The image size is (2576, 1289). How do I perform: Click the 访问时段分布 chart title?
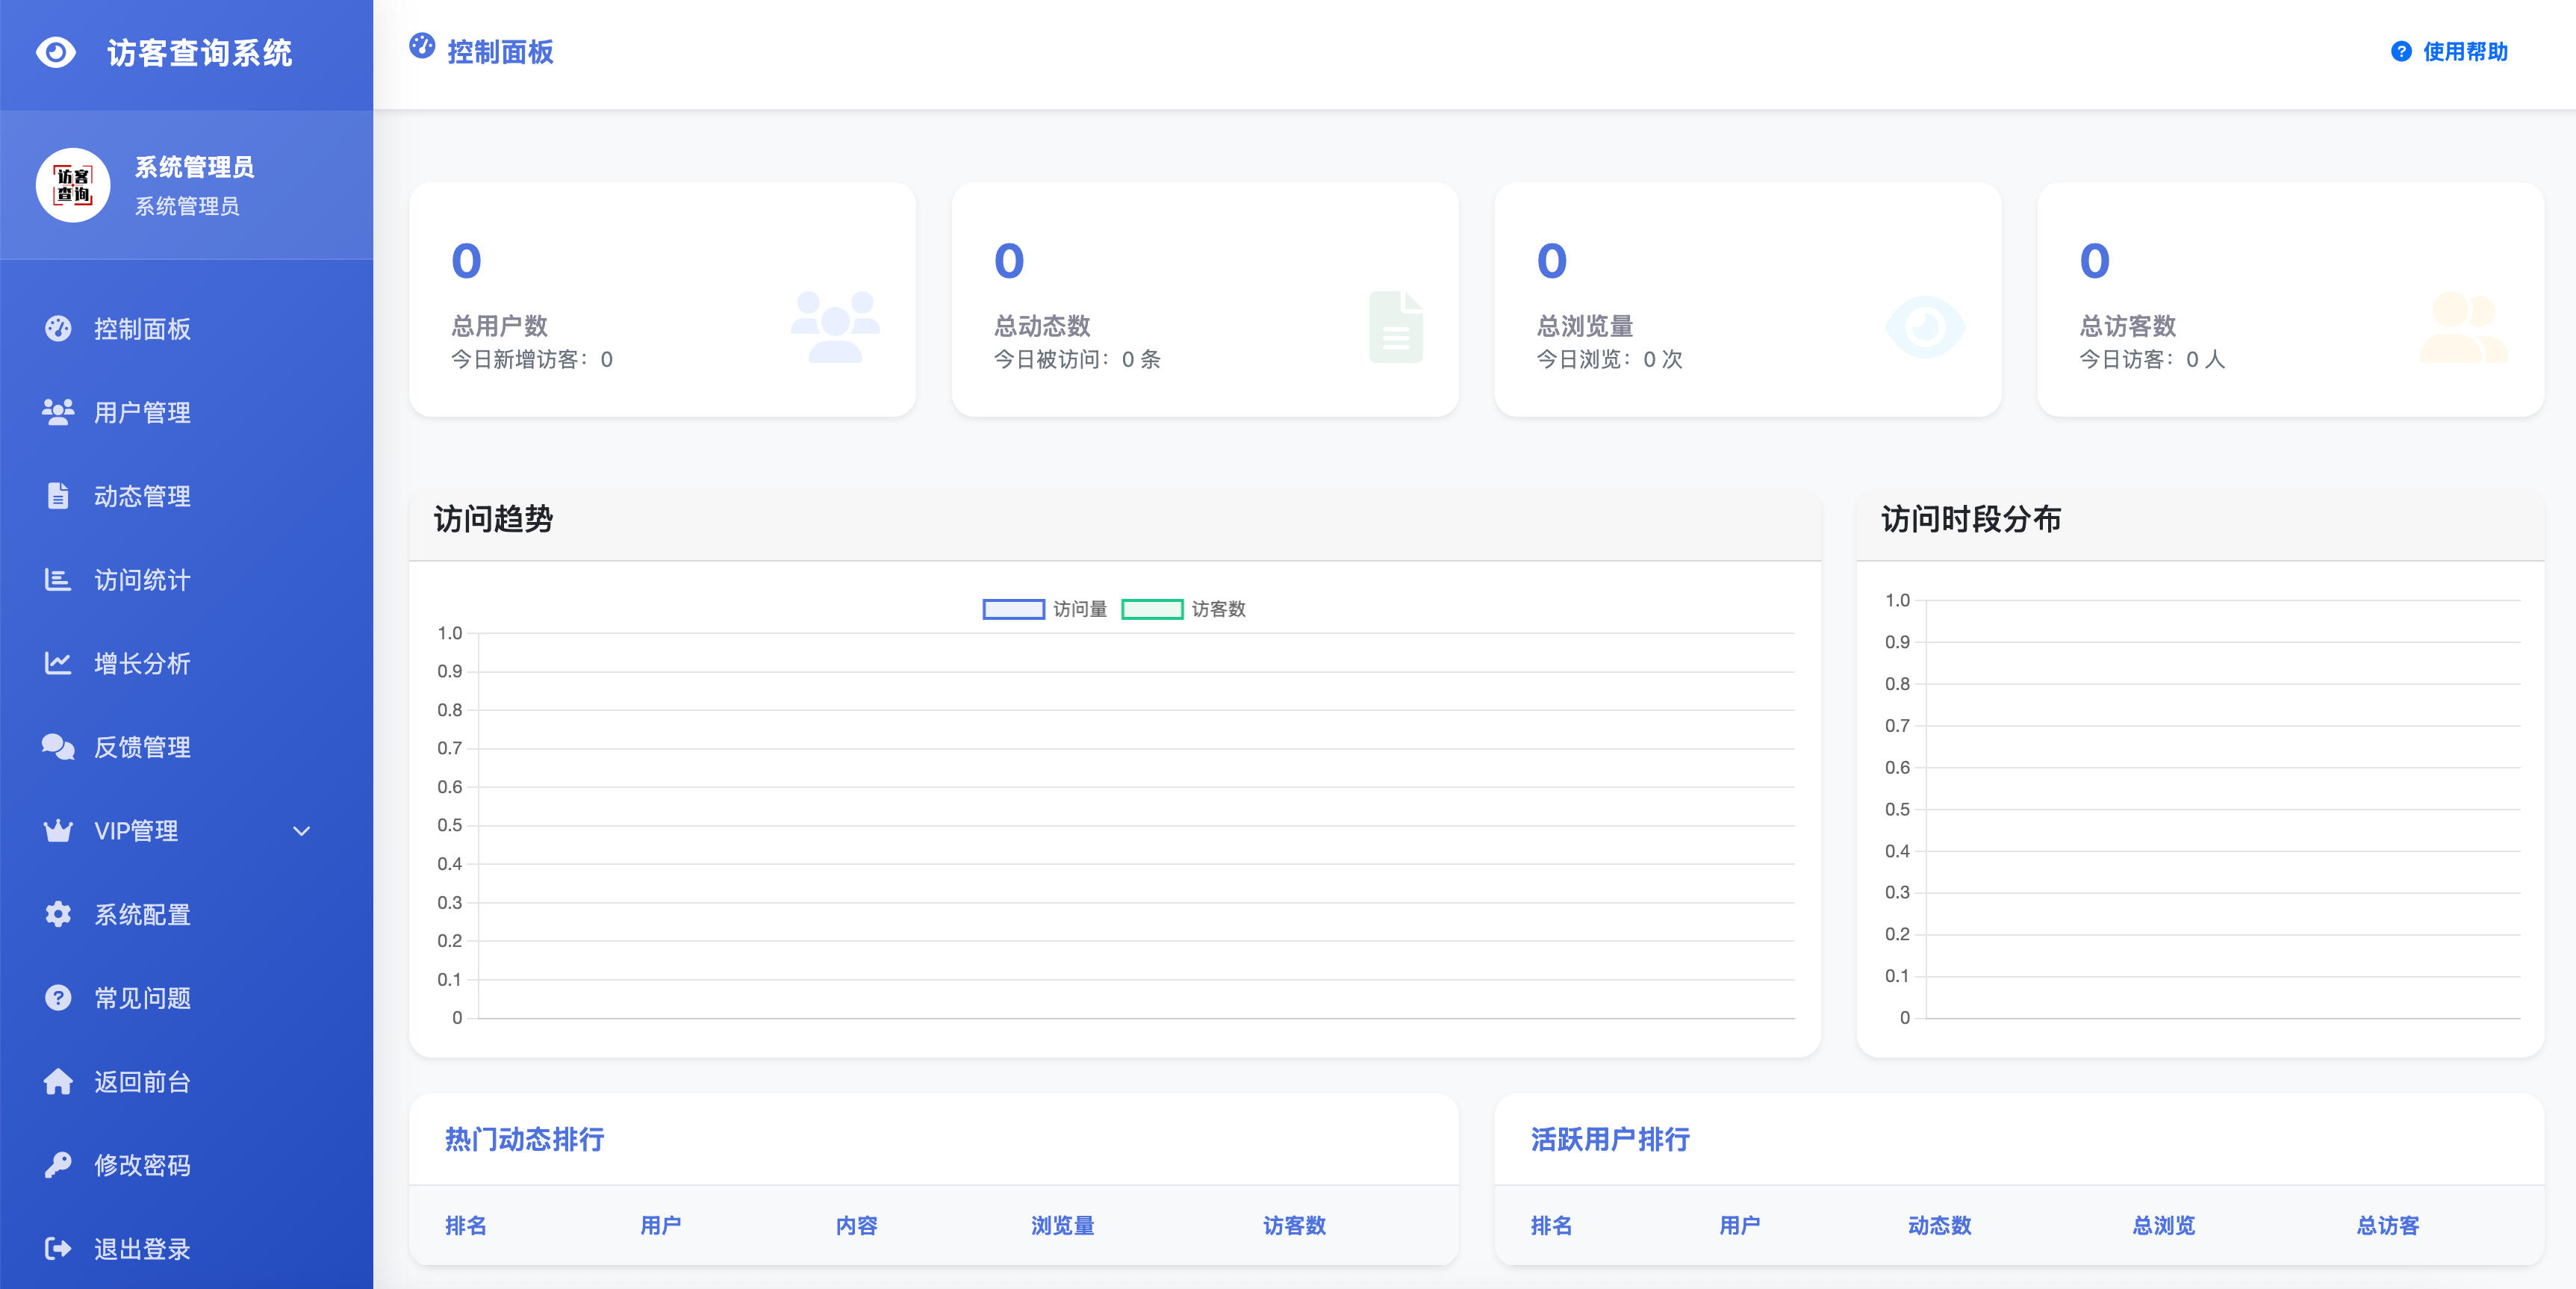1971,519
